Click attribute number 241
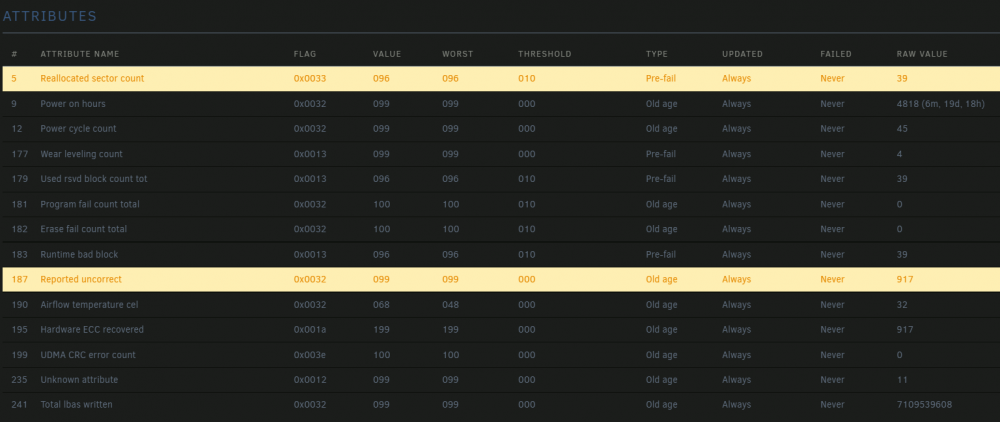This screenshot has width=1000, height=422. [x=20, y=405]
